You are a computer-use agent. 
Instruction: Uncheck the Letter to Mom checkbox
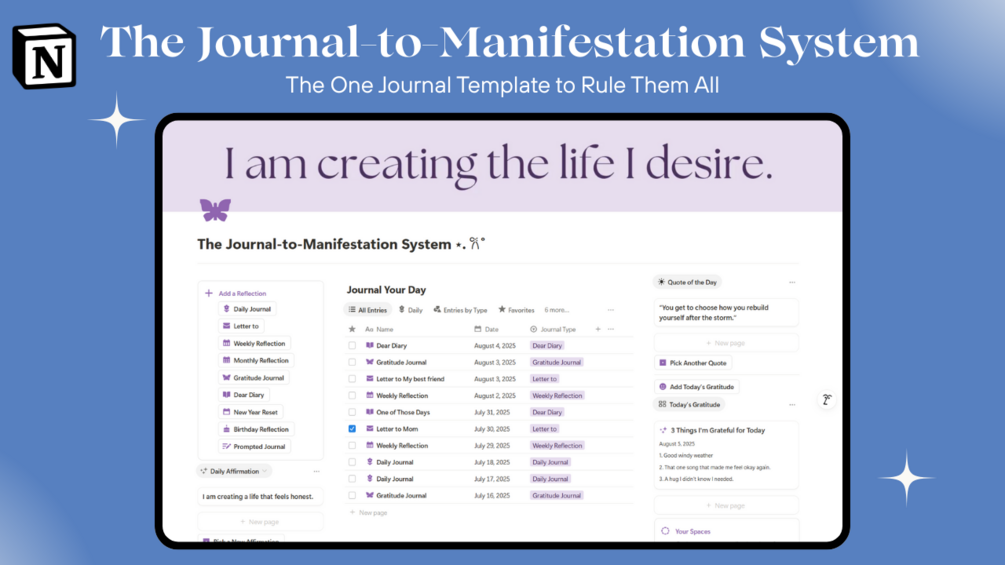(x=352, y=429)
